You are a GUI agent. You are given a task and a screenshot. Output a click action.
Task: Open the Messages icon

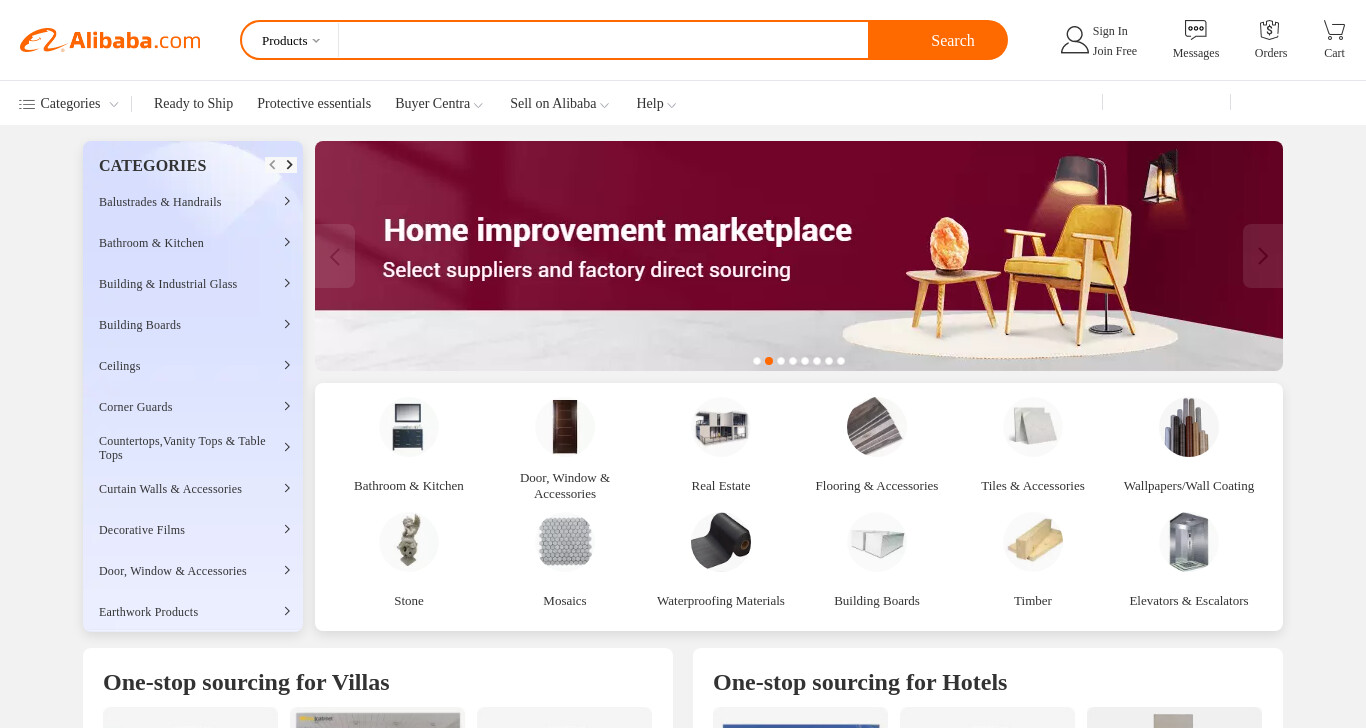1195,30
